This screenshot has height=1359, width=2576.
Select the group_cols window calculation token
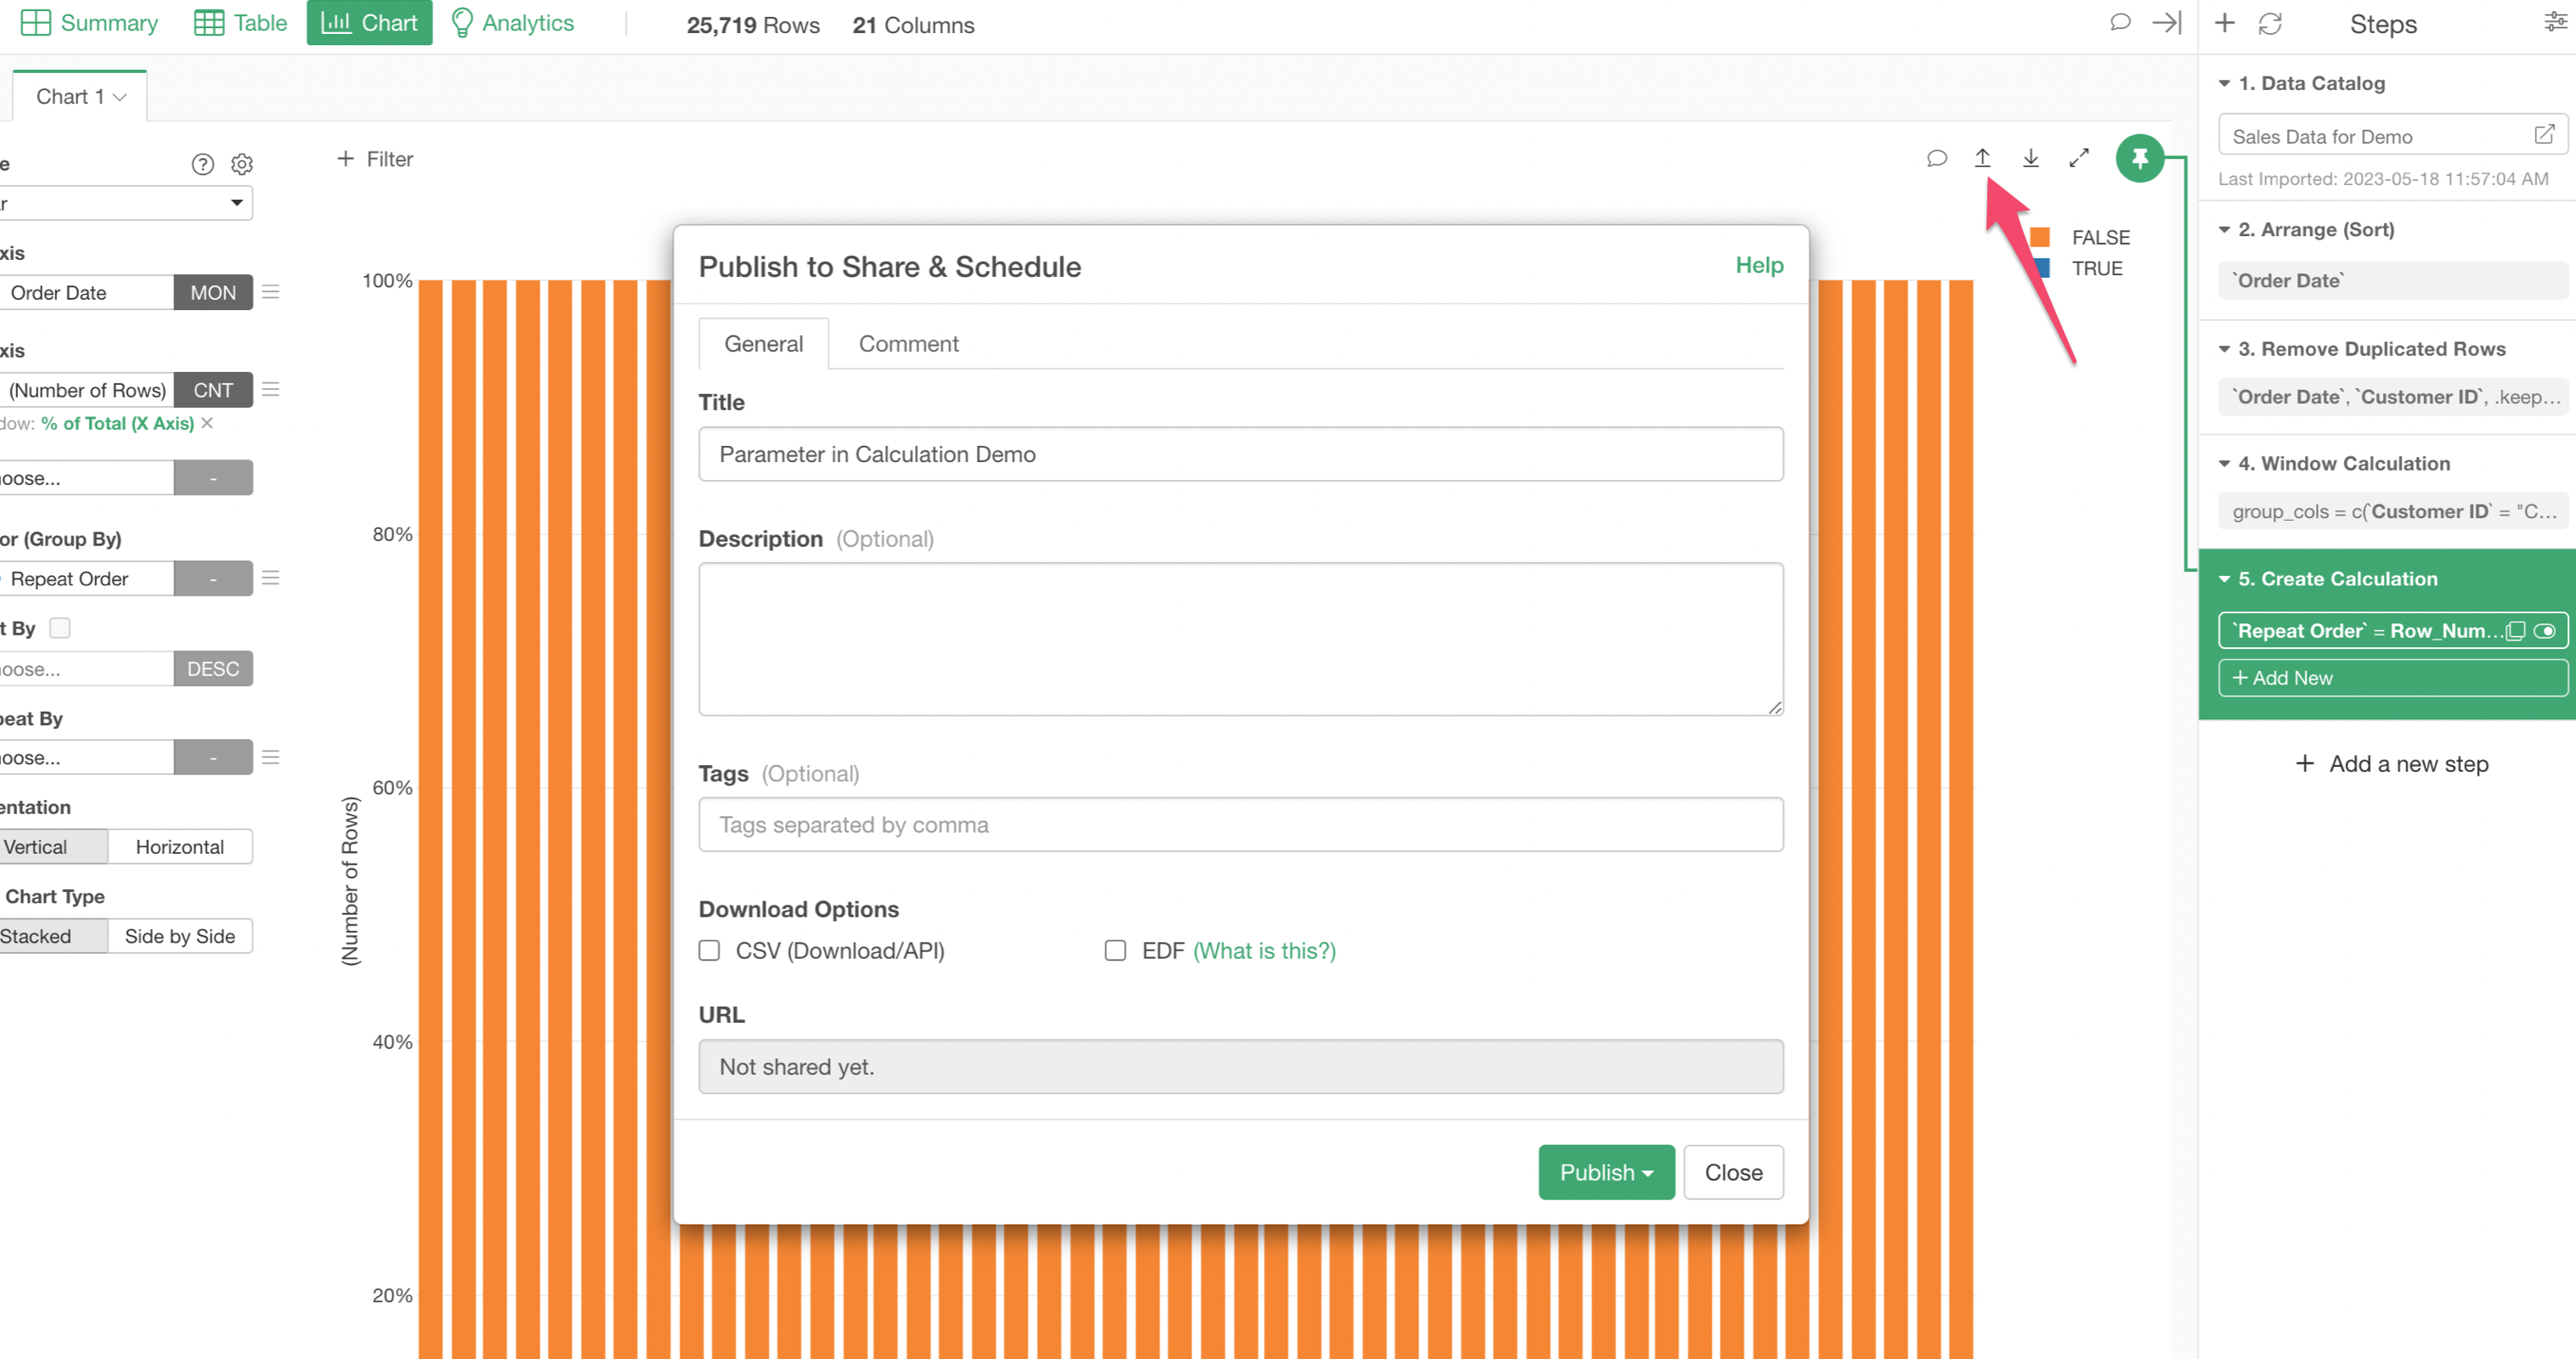point(2392,511)
